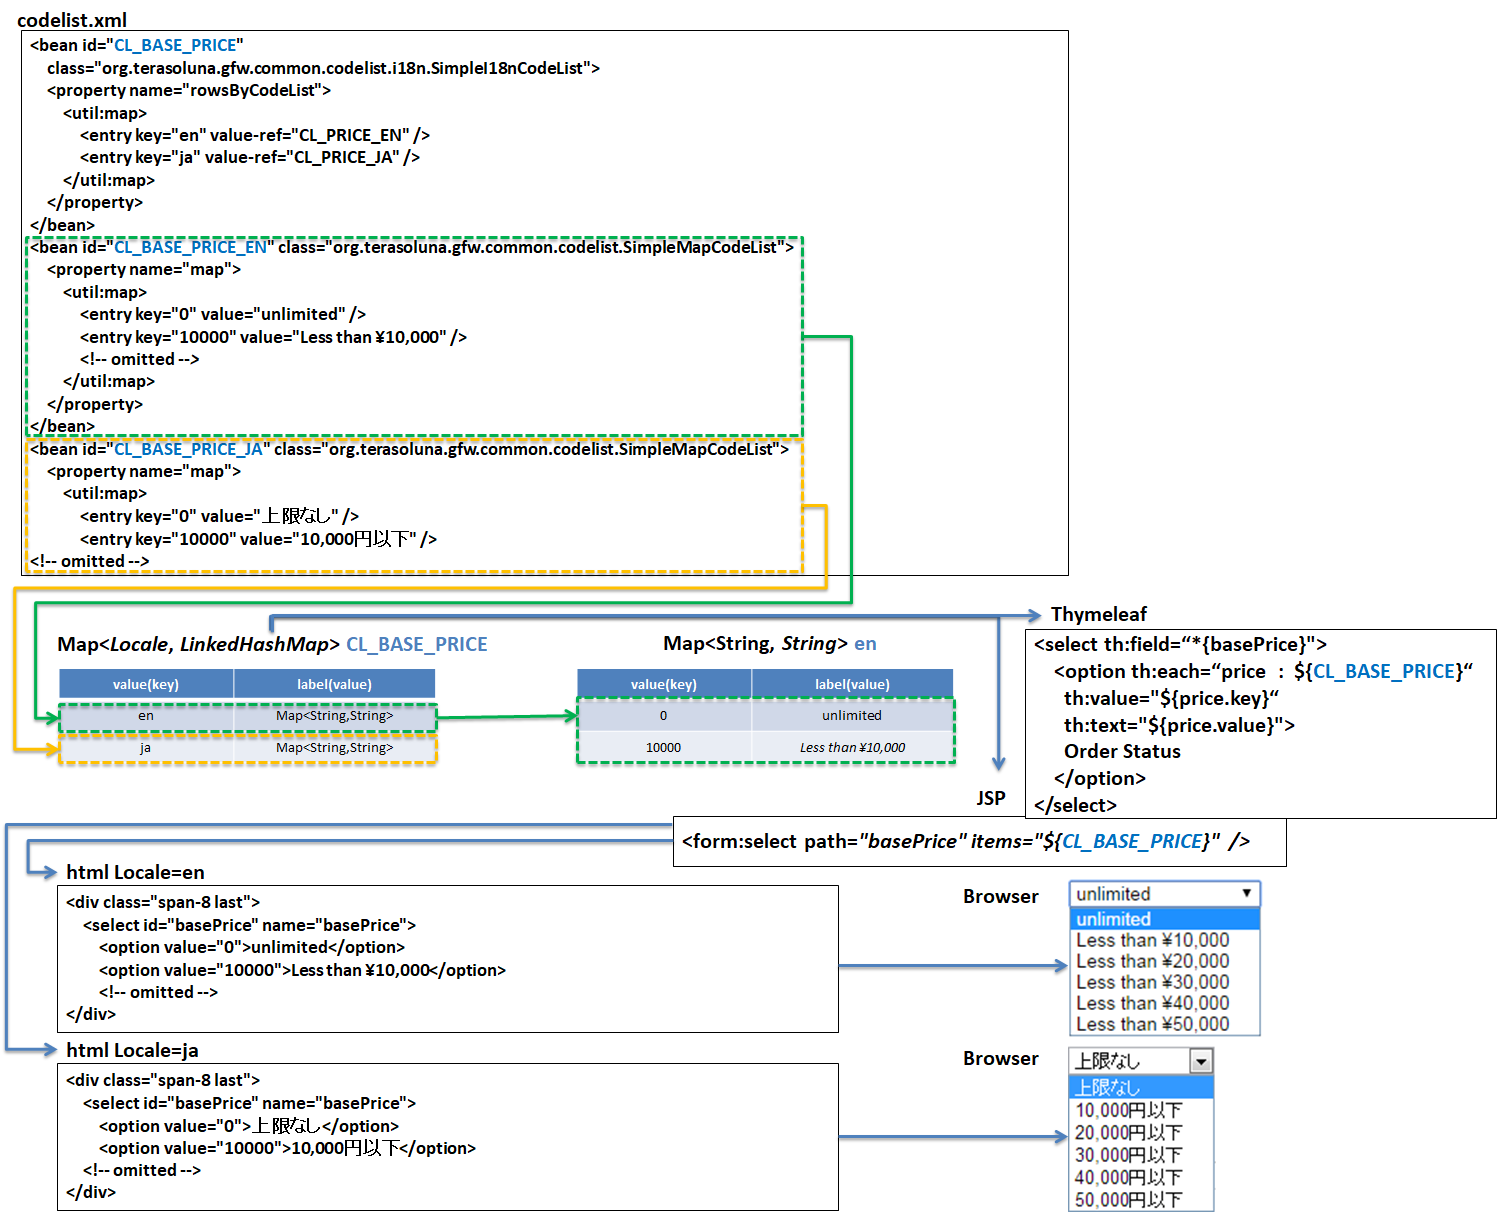The image size is (1497, 1215).
Task: Open the English "unlimited" combo box arrow
Action: click(x=1246, y=893)
